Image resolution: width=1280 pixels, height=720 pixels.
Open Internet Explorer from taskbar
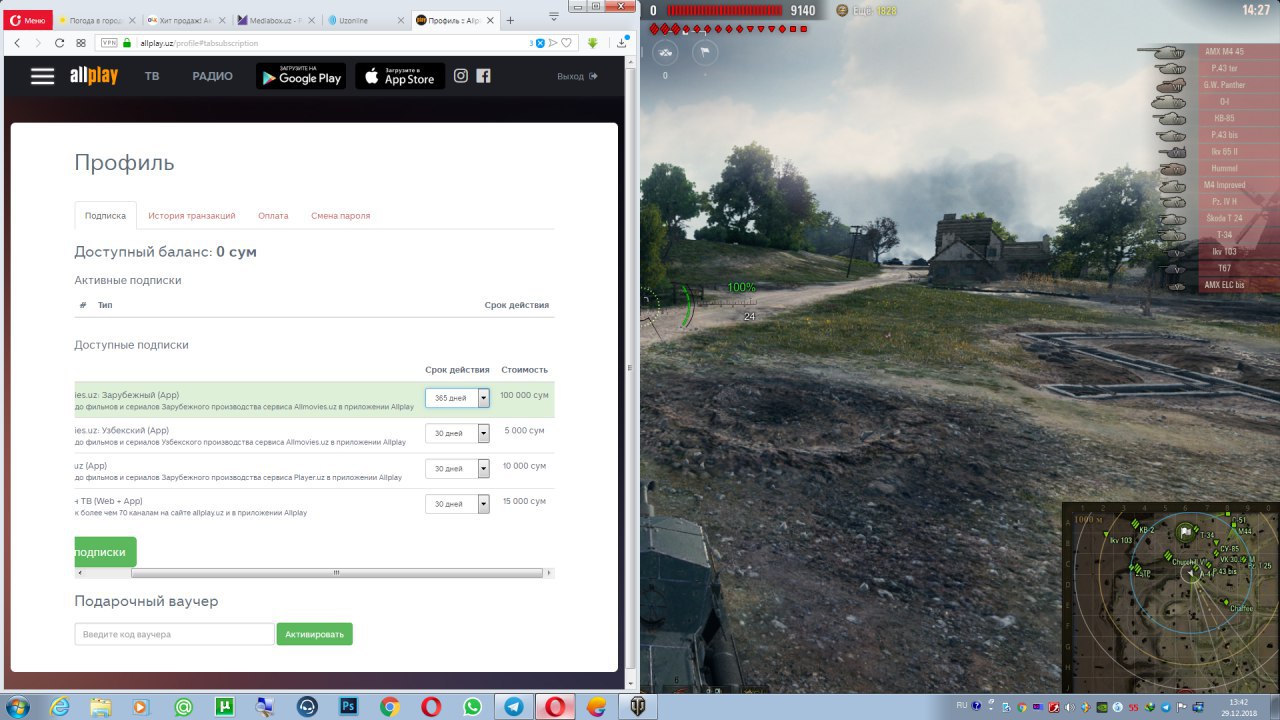click(60, 706)
